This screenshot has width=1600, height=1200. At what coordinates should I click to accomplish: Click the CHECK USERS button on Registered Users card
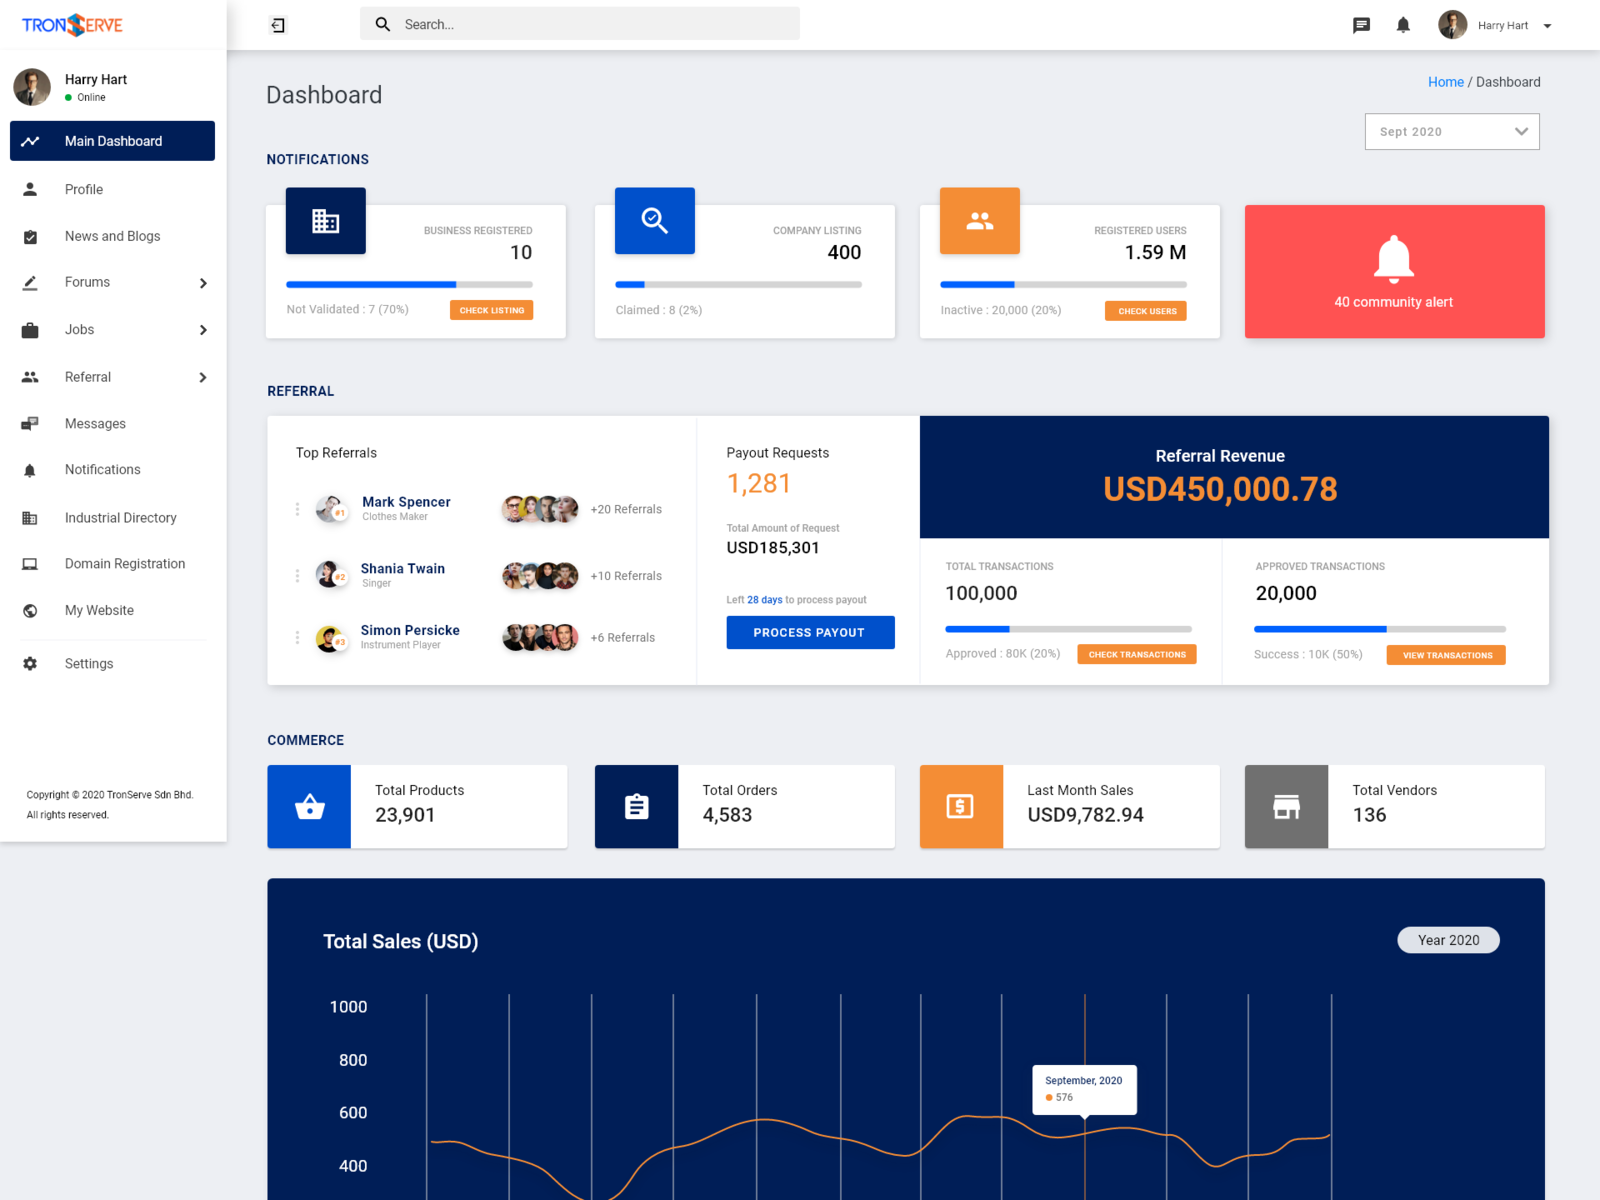coord(1145,310)
